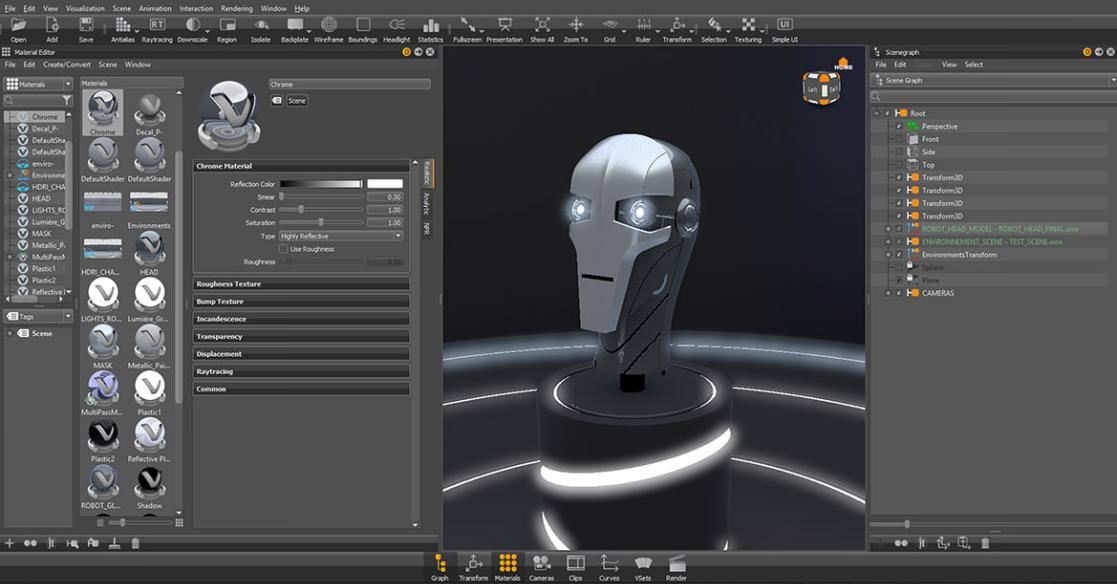Open Create/Convert menu in Material Editor
The width and height of the screenshot is (1117, 584).
point(67,64)
